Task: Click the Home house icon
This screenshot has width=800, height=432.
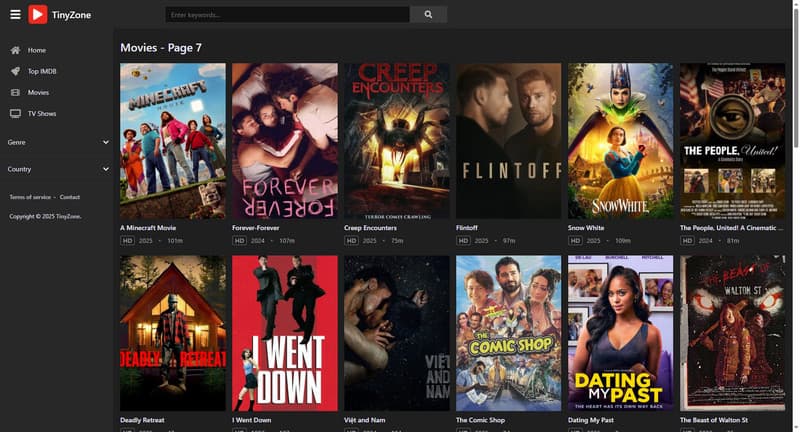Action: [x=15, y=50]
